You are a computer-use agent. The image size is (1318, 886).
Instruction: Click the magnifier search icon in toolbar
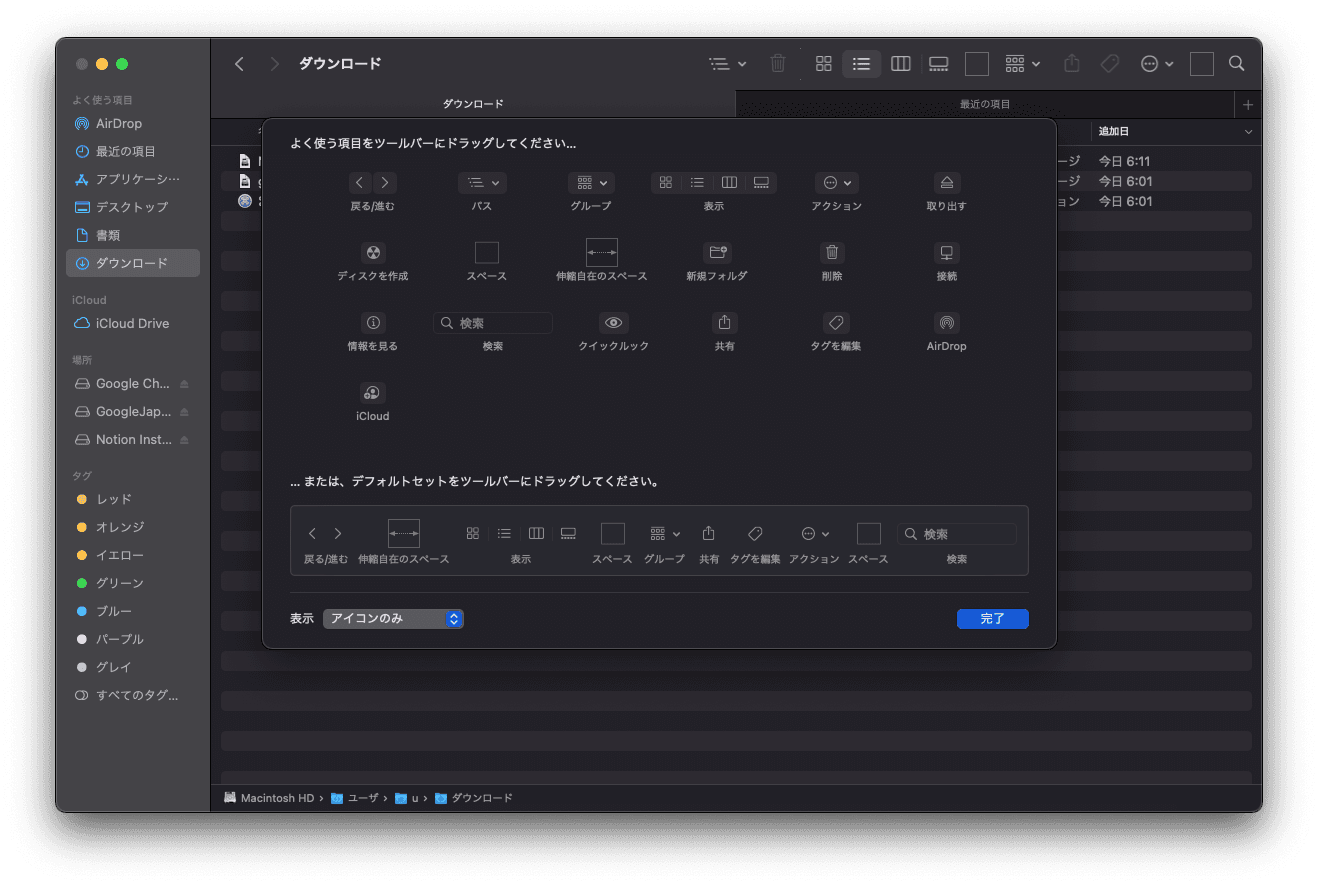coord(1237,64)
